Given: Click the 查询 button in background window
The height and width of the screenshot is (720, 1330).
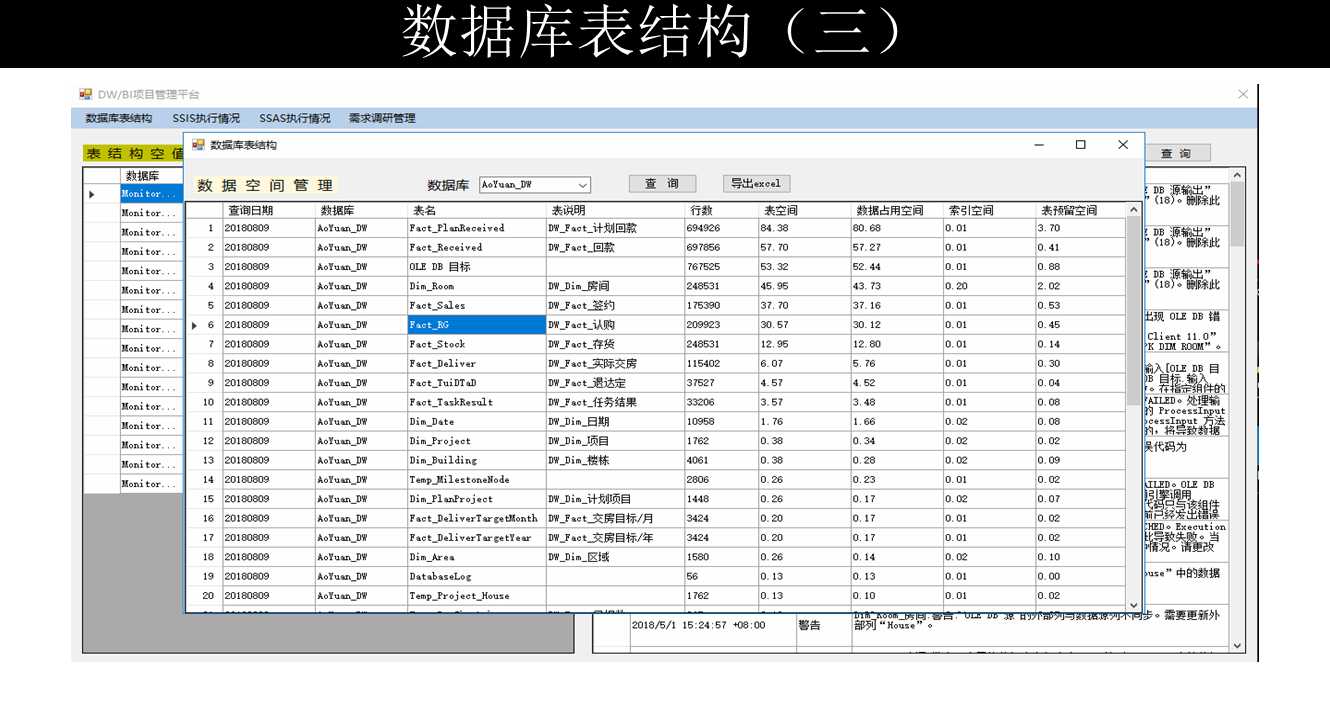Looking at the screenshot, I should click(1176, 154).
